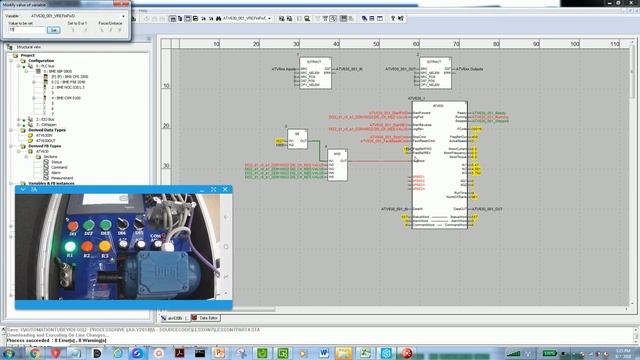Expand the CANopen bus node

pos(19,124)
